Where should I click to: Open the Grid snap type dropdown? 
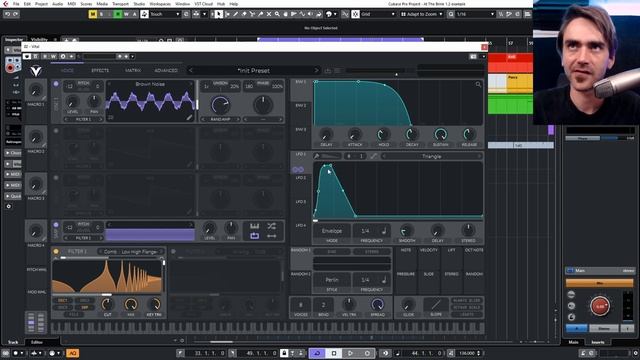[x=378, y=14]
